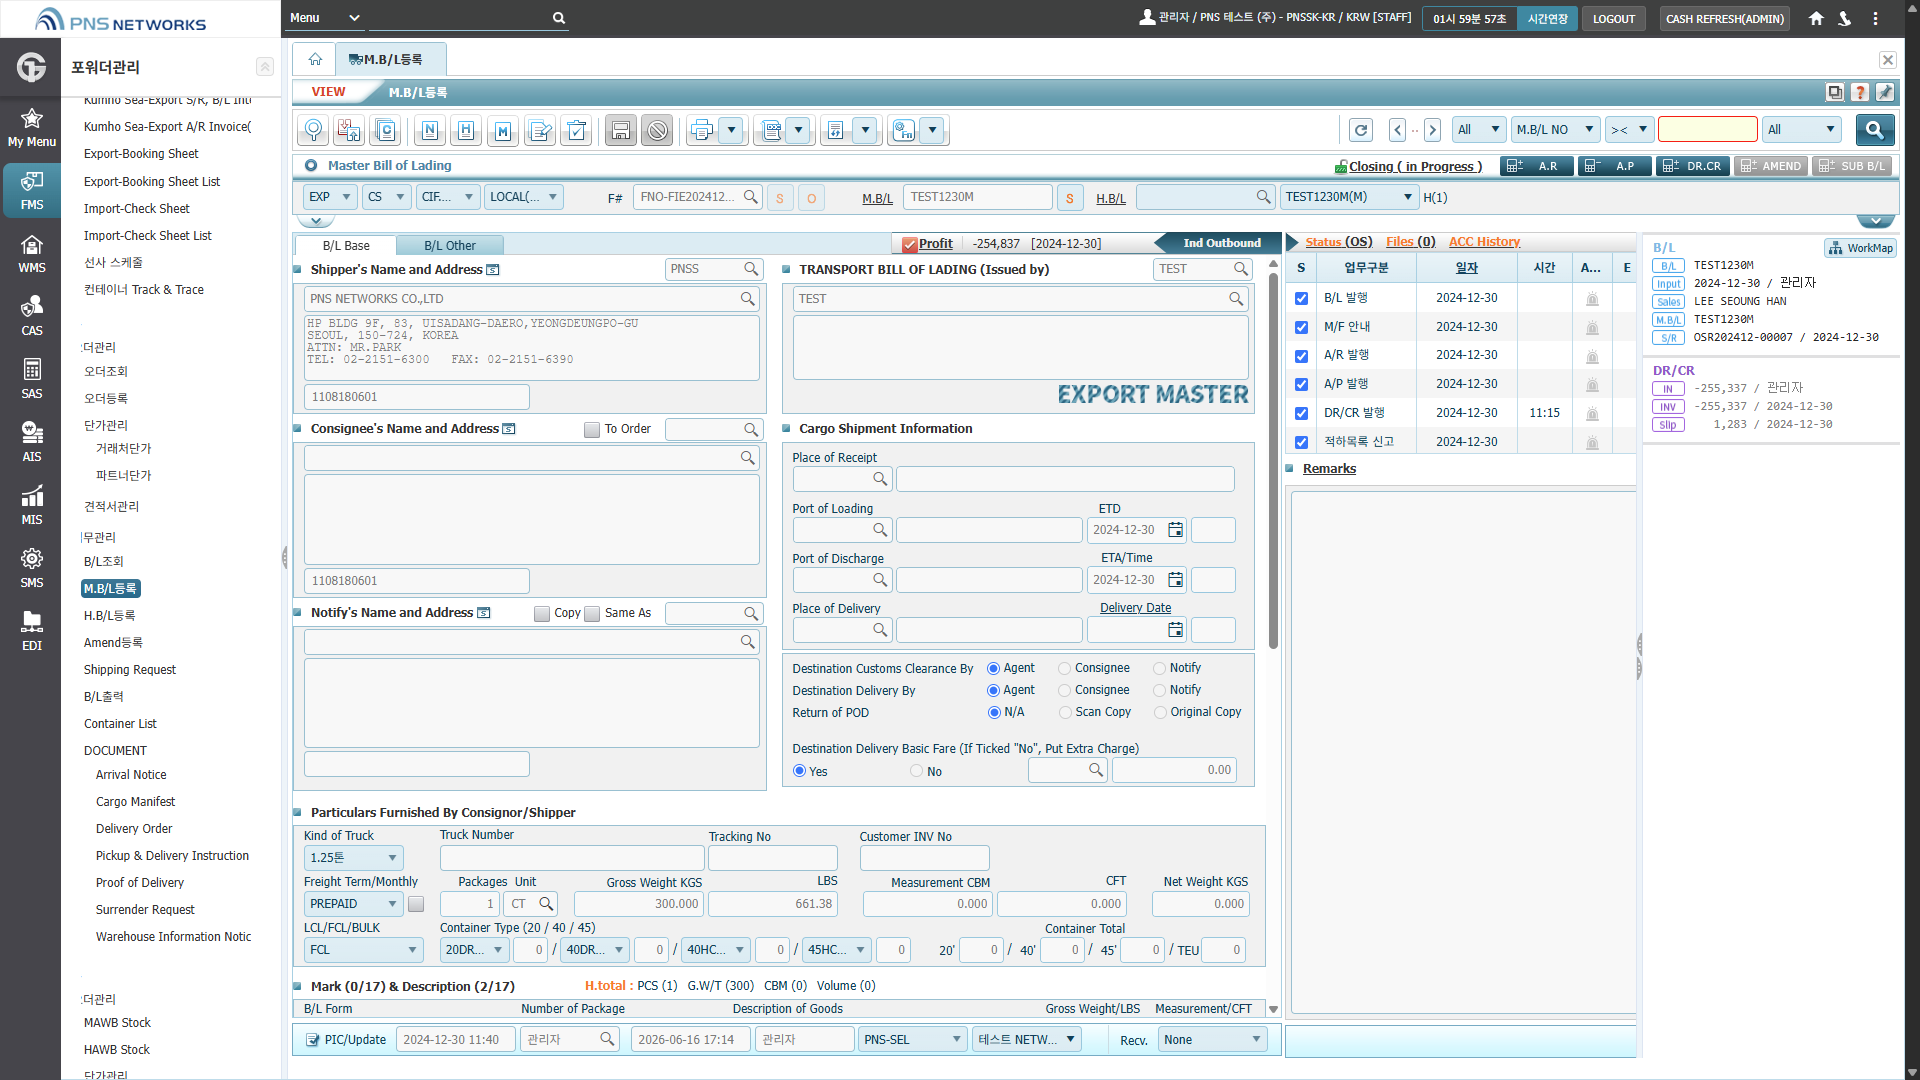Click the Fn function gear toolbar icon

tap(904, 130)
